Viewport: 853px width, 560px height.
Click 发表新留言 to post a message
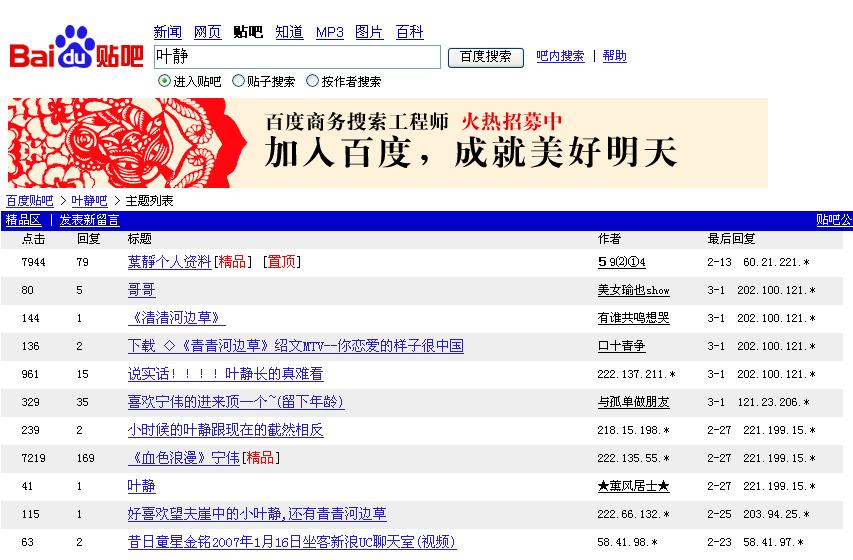tap(89, 220)
